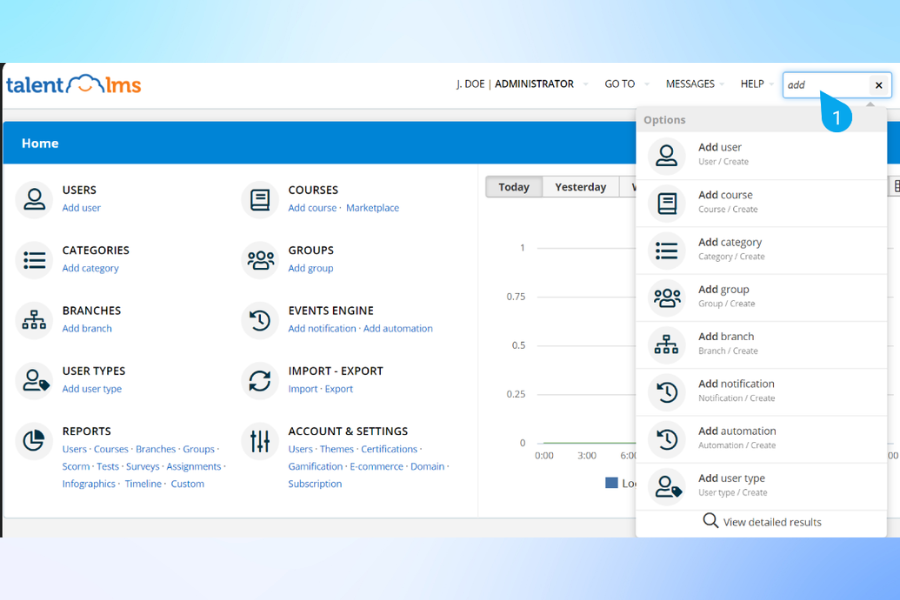Open Subscription settings link
The height and width of the screenshot is (600, 900).
[315, 483]
